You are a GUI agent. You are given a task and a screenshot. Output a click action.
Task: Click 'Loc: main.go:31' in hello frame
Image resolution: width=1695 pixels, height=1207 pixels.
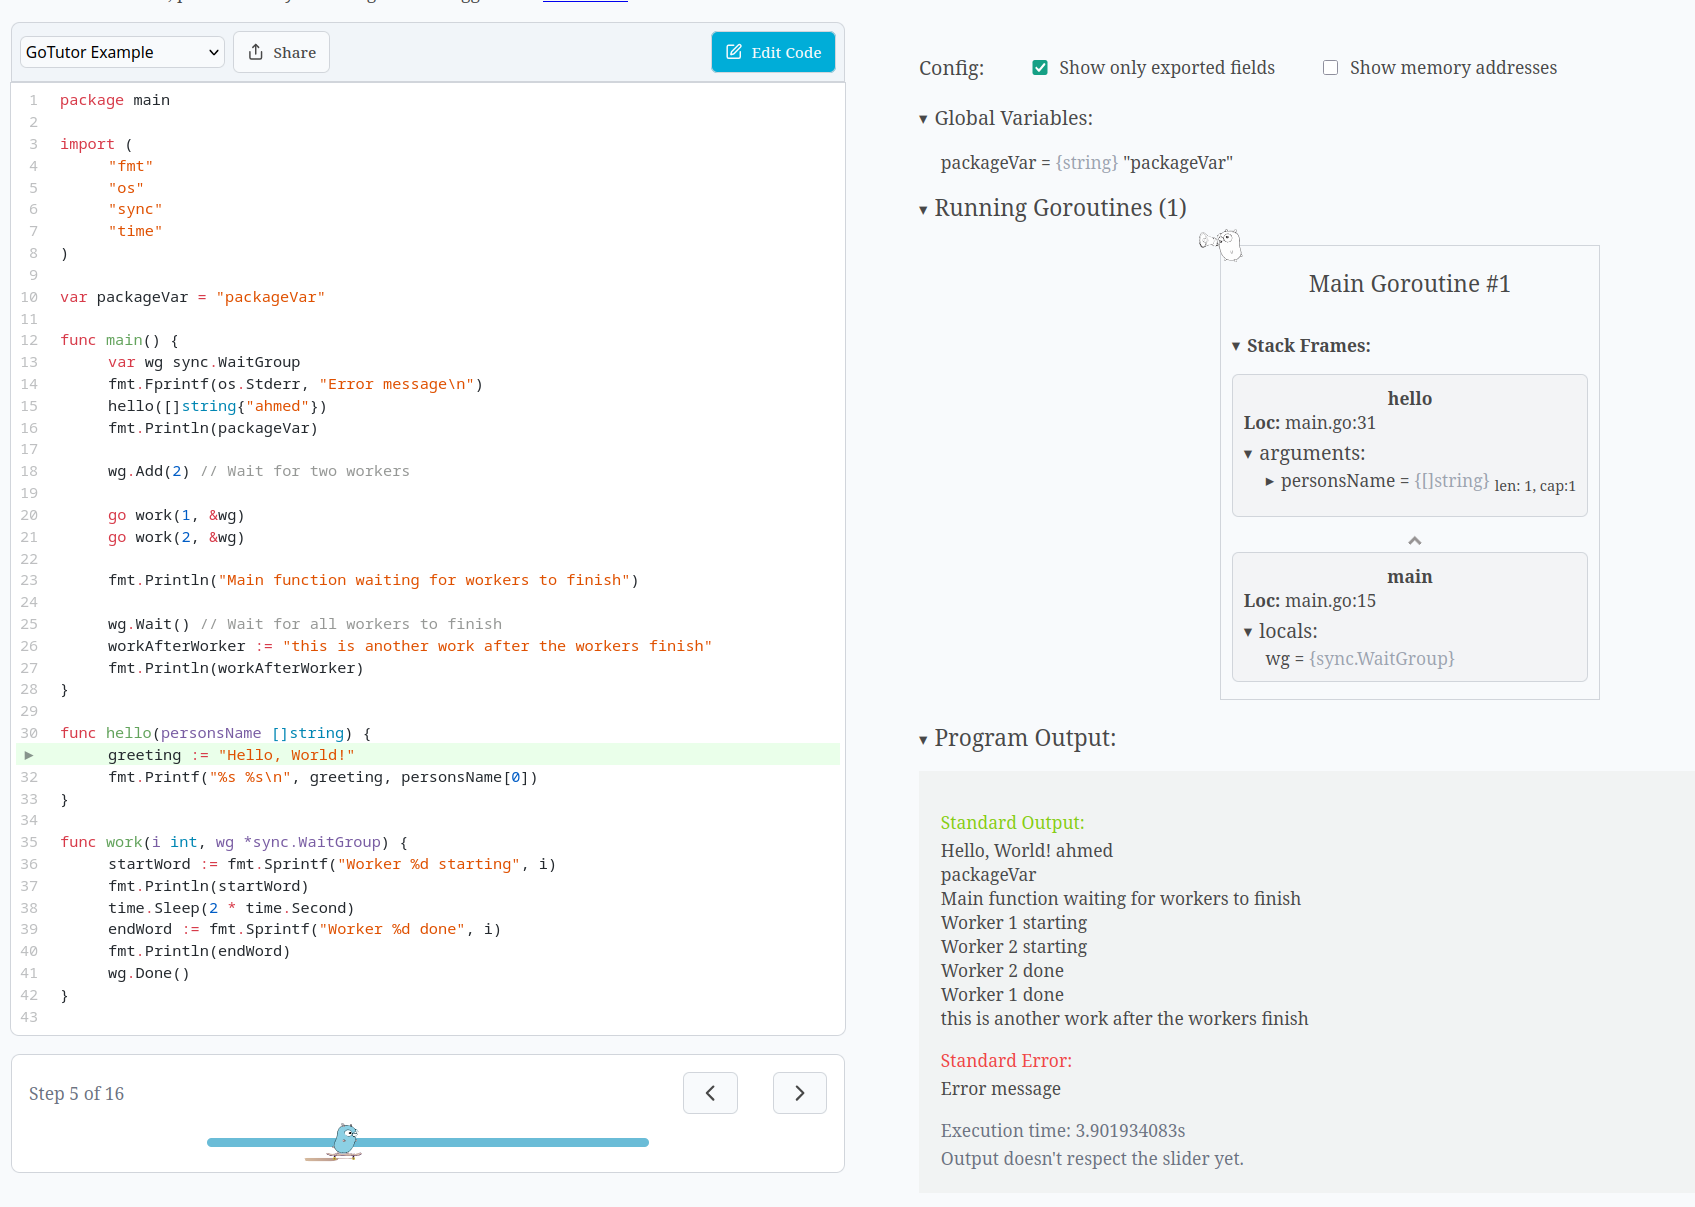click(x=1309, y=423)
